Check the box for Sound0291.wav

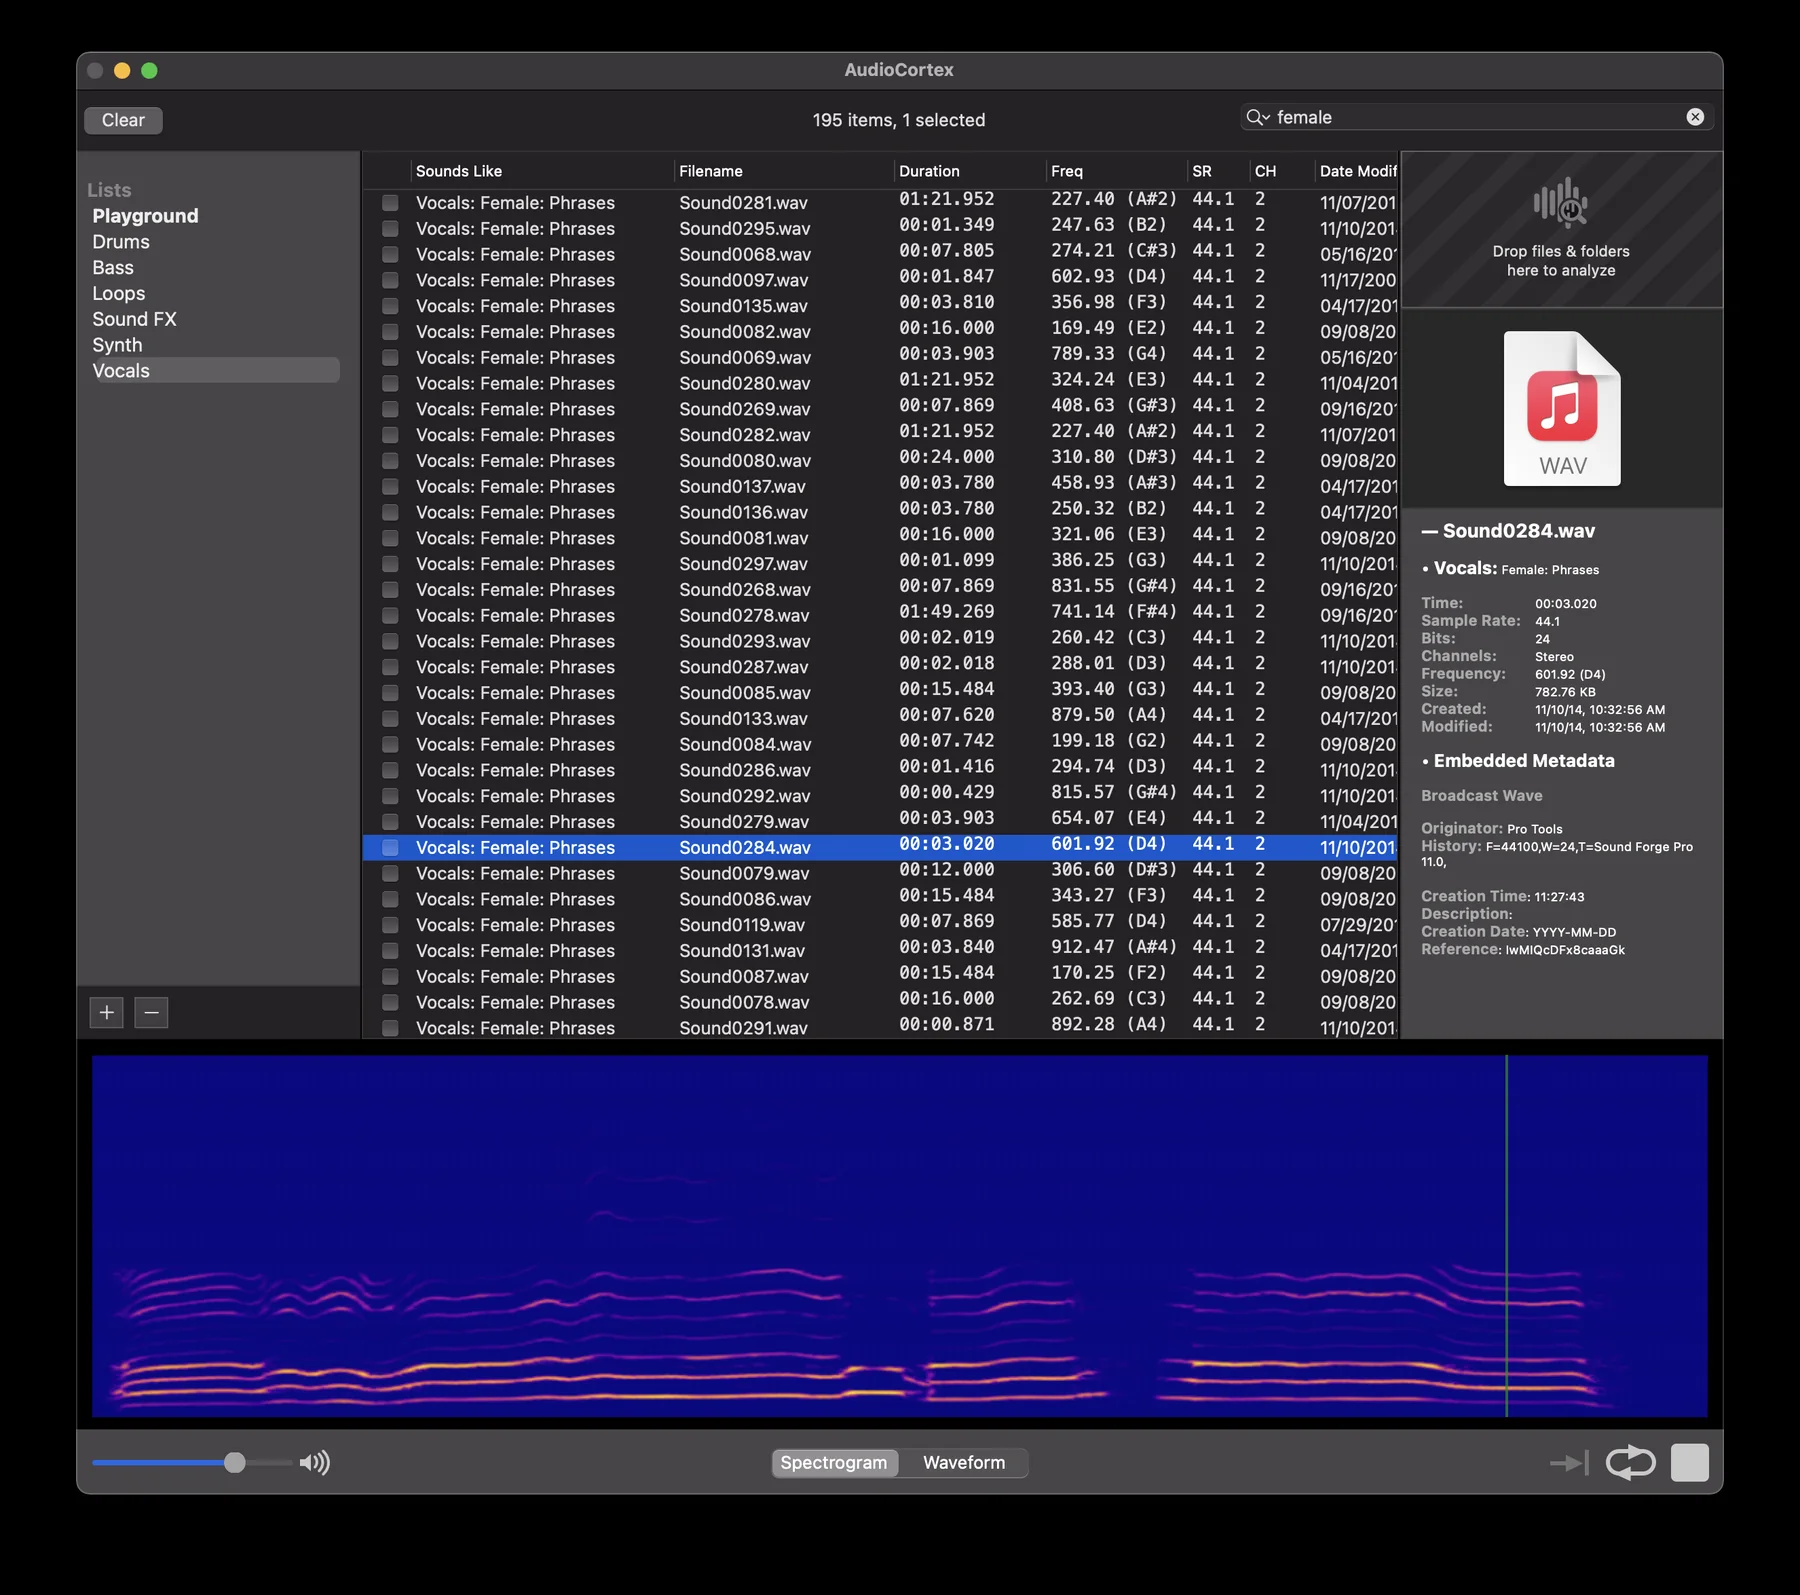click(x=390, y=1028)
